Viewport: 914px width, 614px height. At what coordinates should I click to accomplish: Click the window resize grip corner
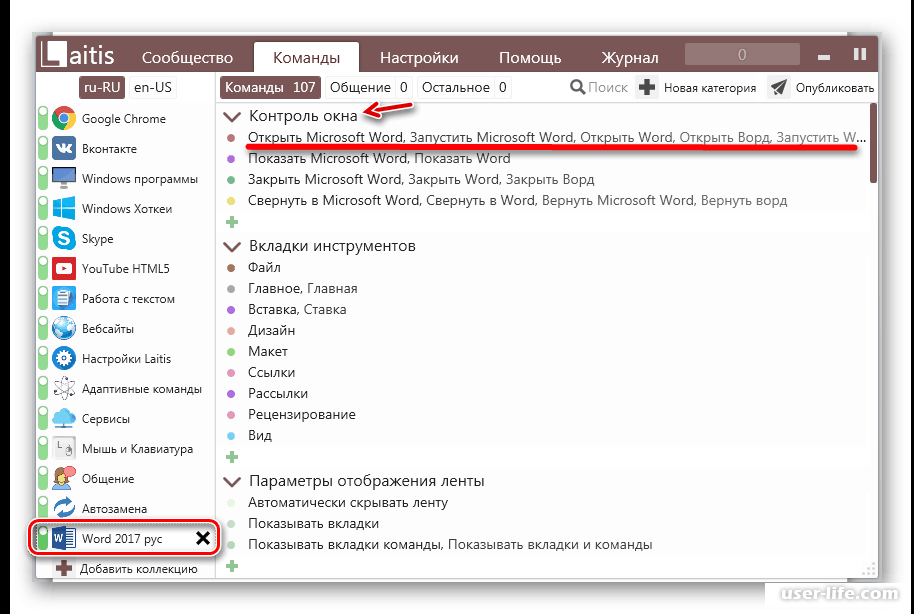pos(869,569)
